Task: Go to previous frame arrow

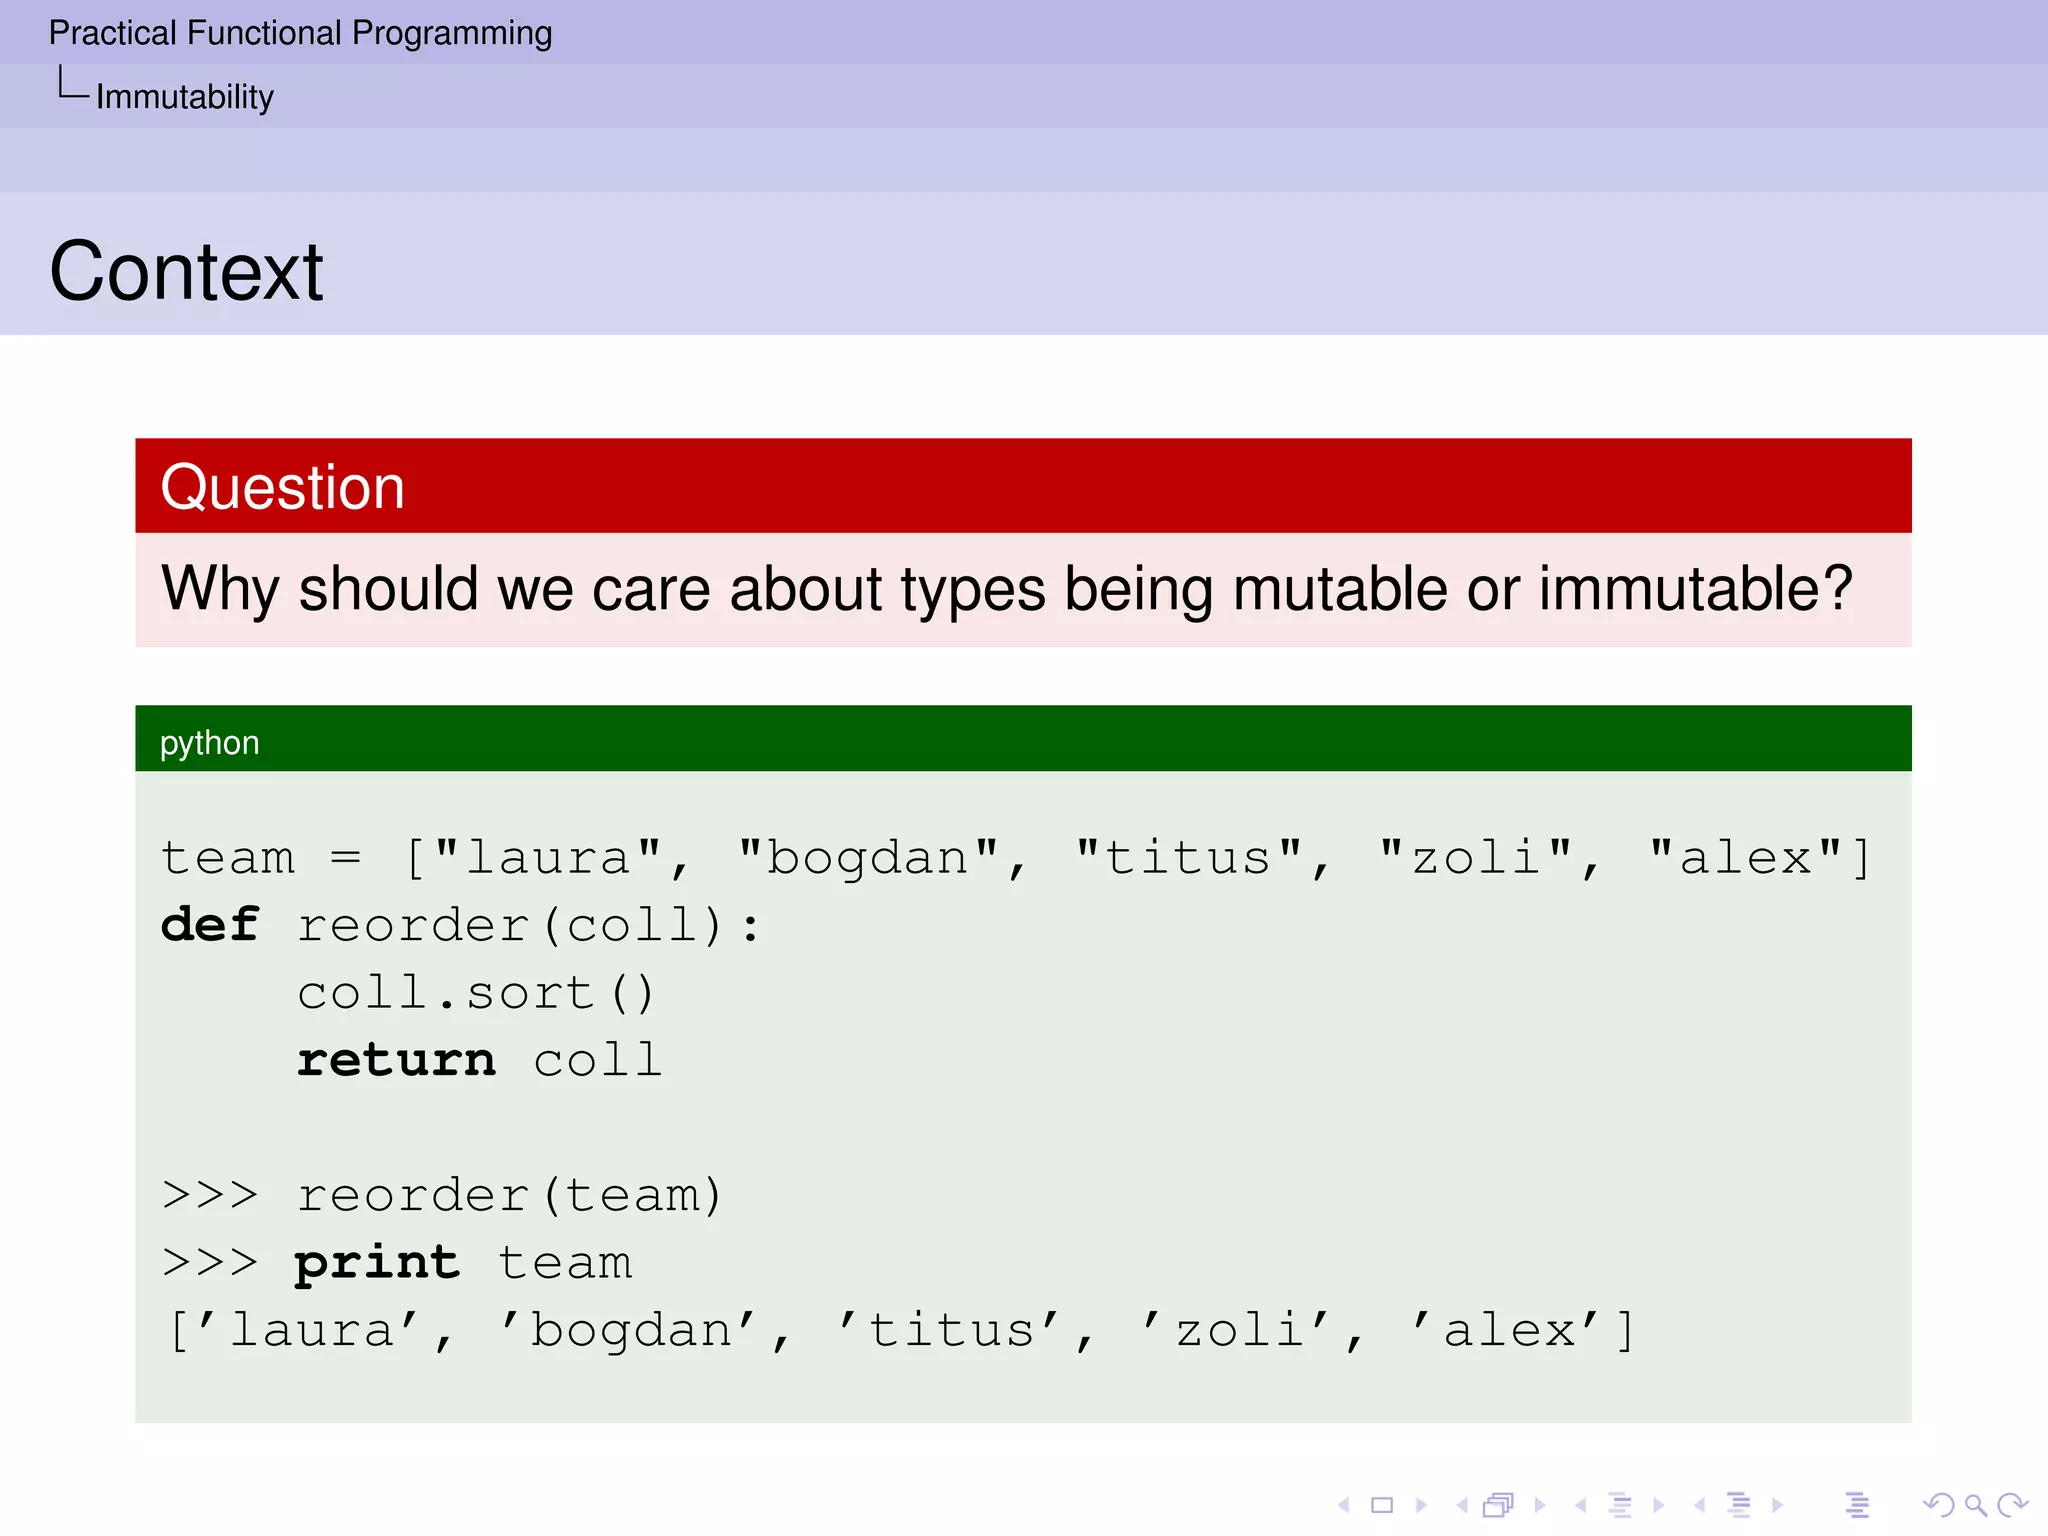Action: [1462, 1504]
